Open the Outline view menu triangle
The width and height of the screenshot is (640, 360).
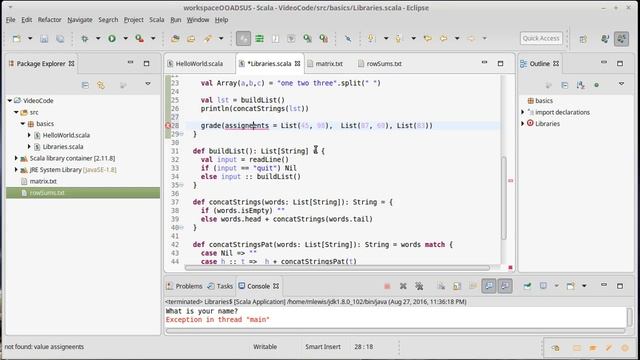621,84
